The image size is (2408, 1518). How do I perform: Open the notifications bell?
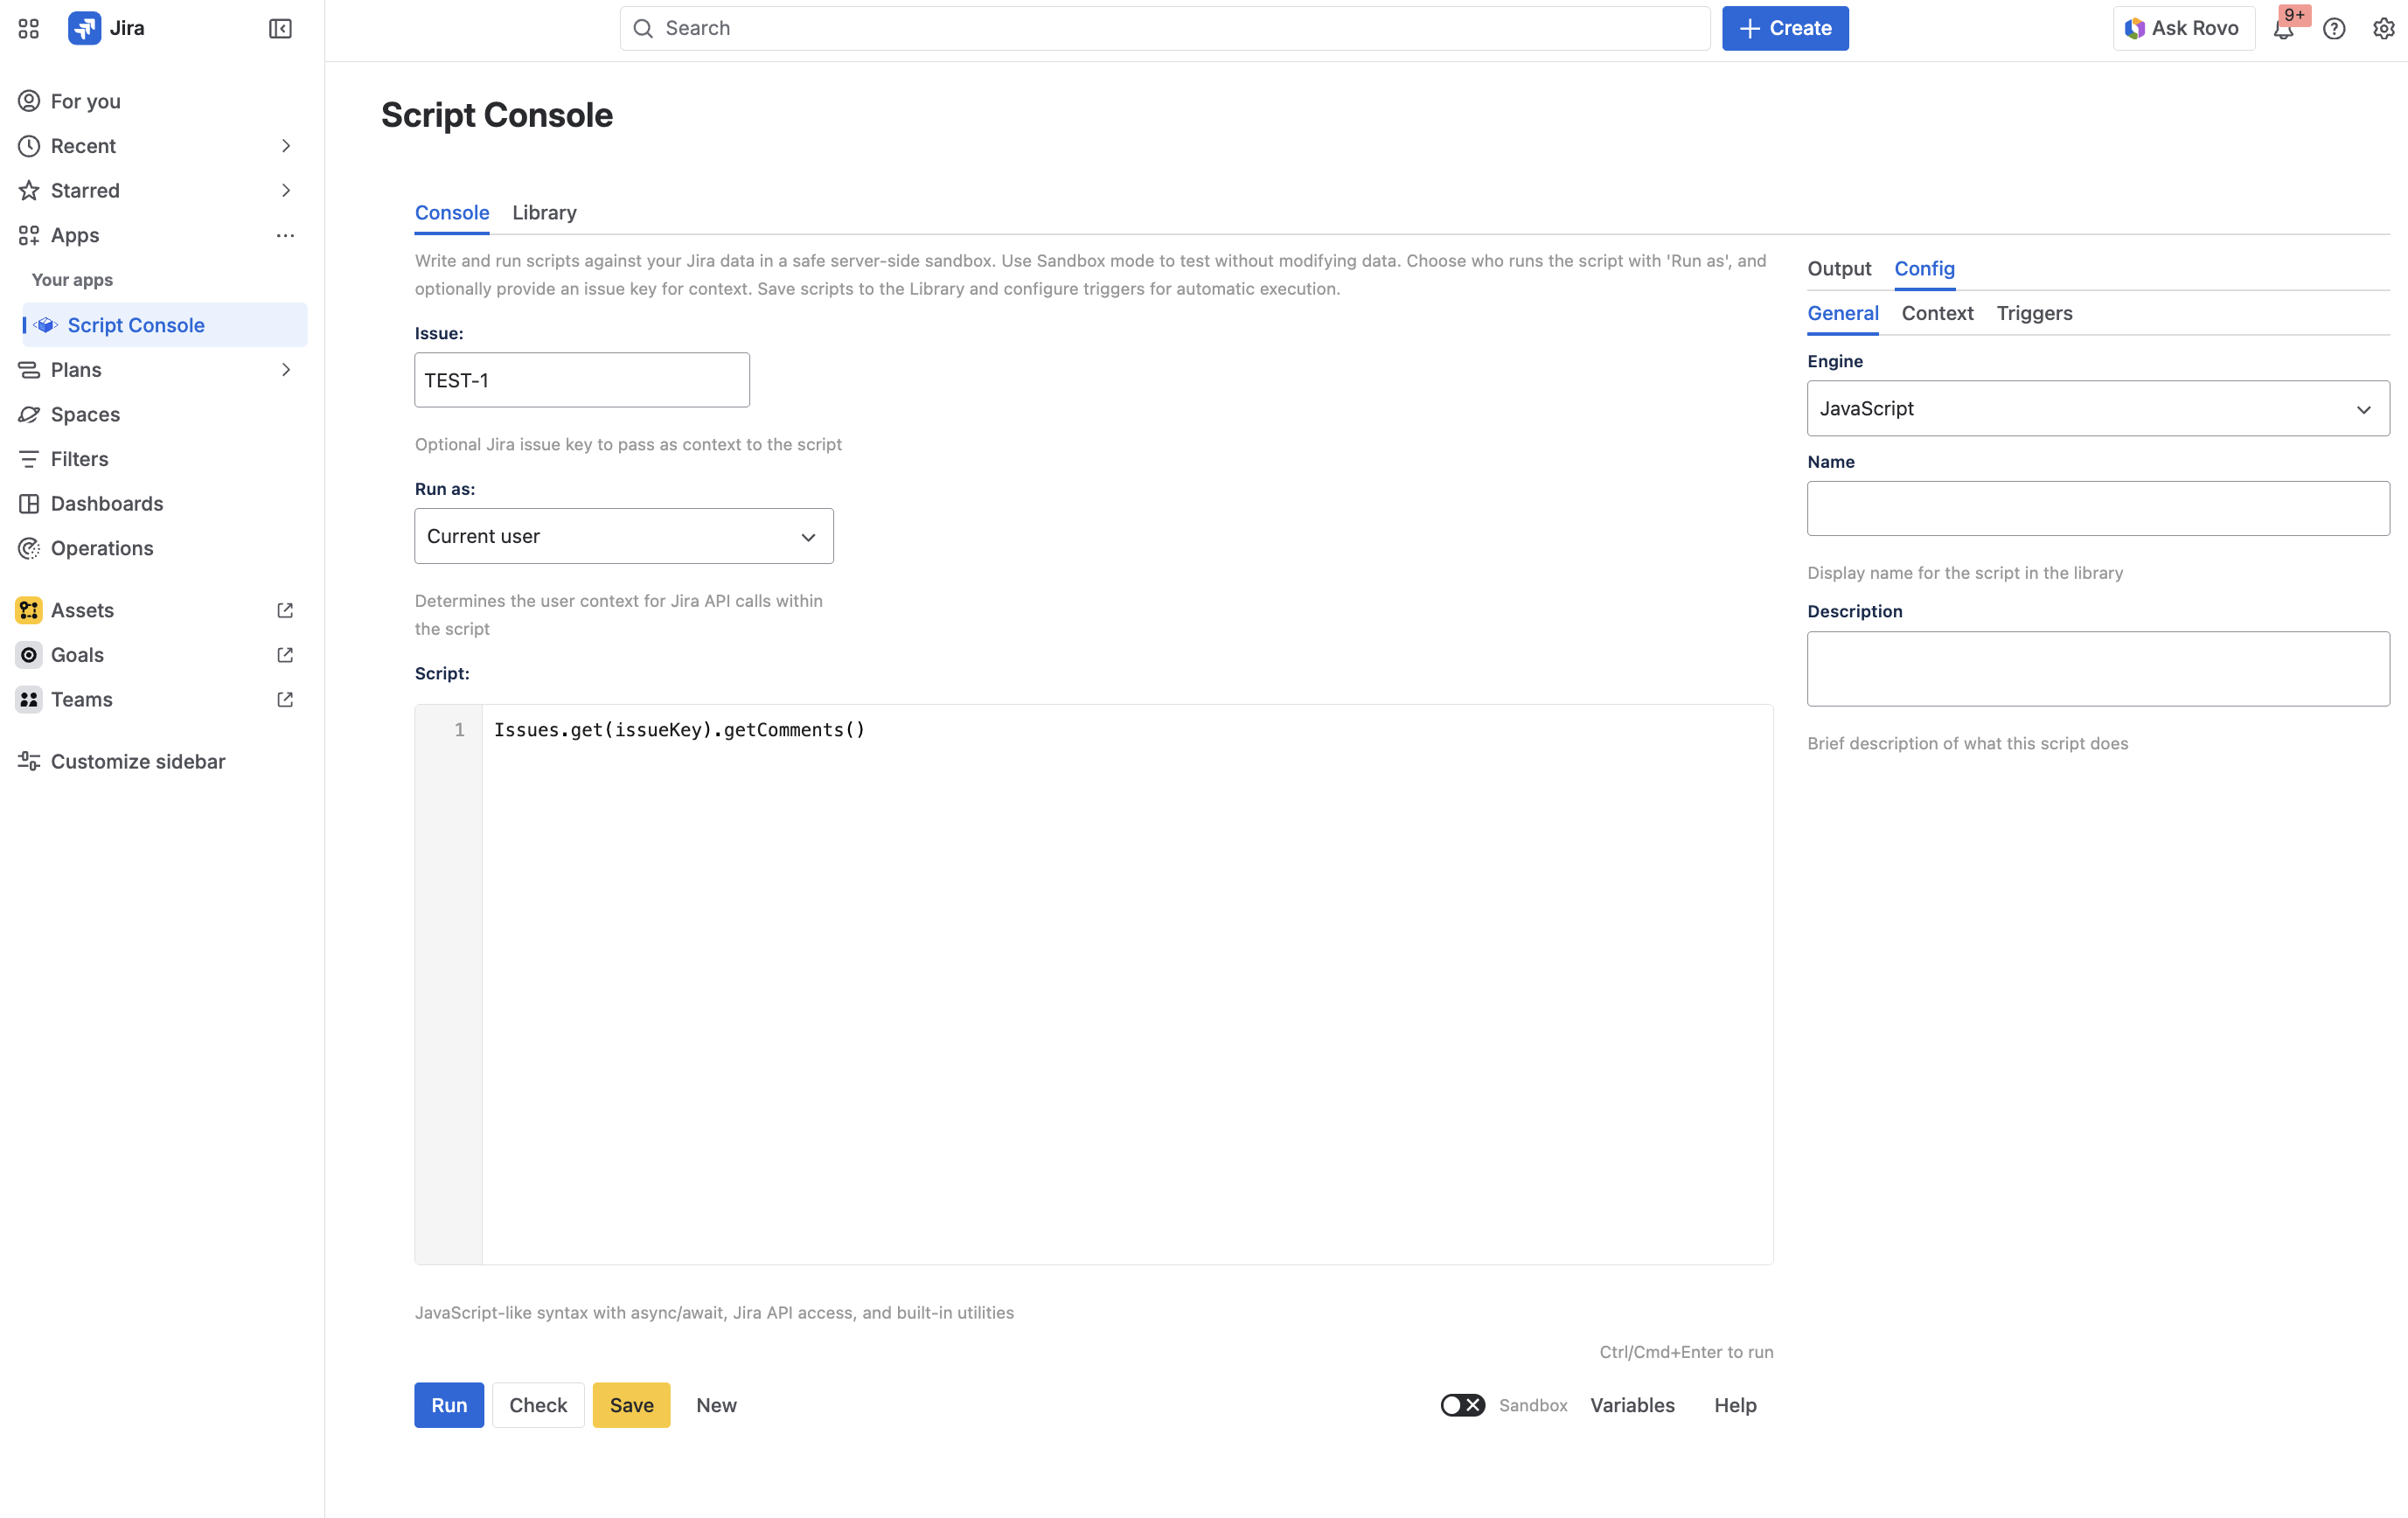[2283, 29]
